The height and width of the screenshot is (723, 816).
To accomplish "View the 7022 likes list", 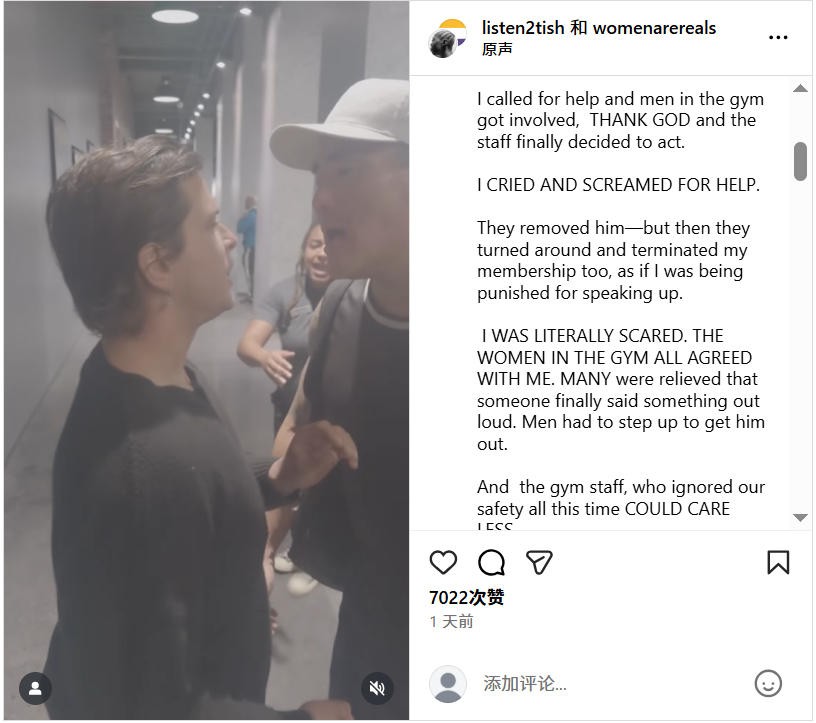I will coord(466,597).
